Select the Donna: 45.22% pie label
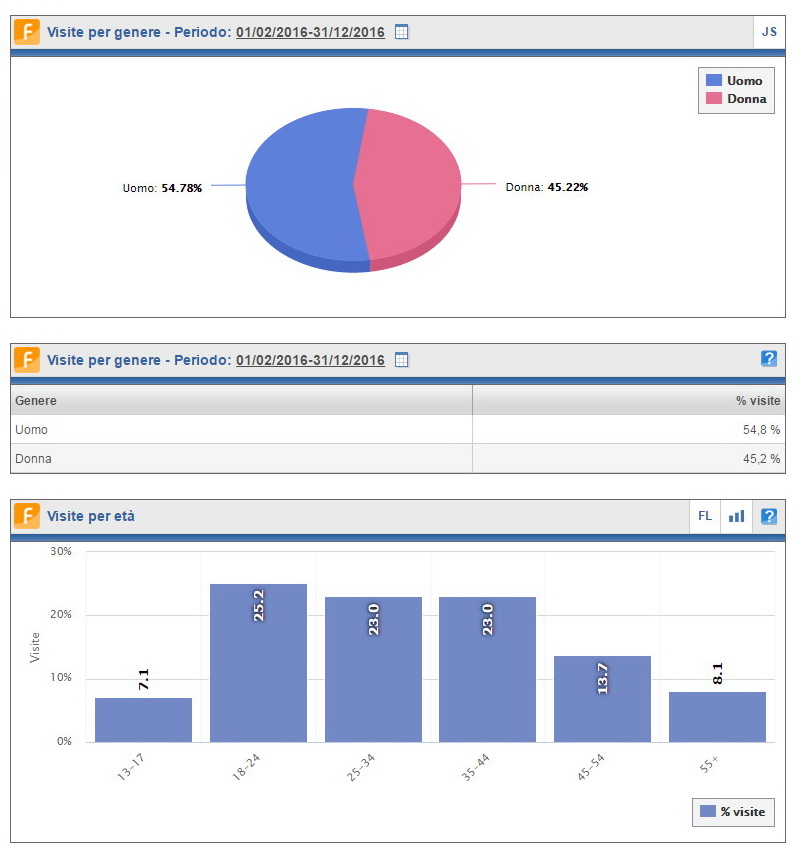Screen dimensions: 797x853 (547, 187)
